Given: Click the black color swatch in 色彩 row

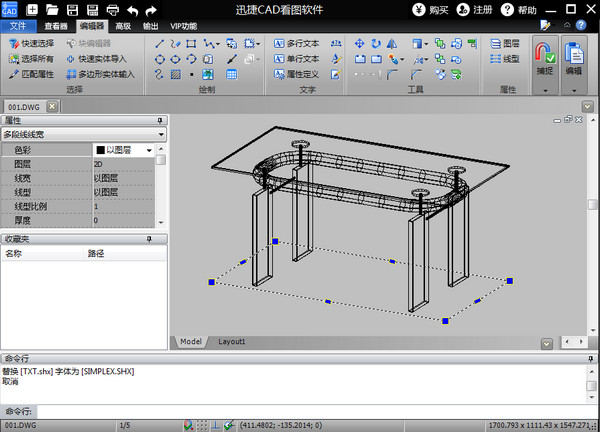Looking at the screenshot, I should point(101,150).
